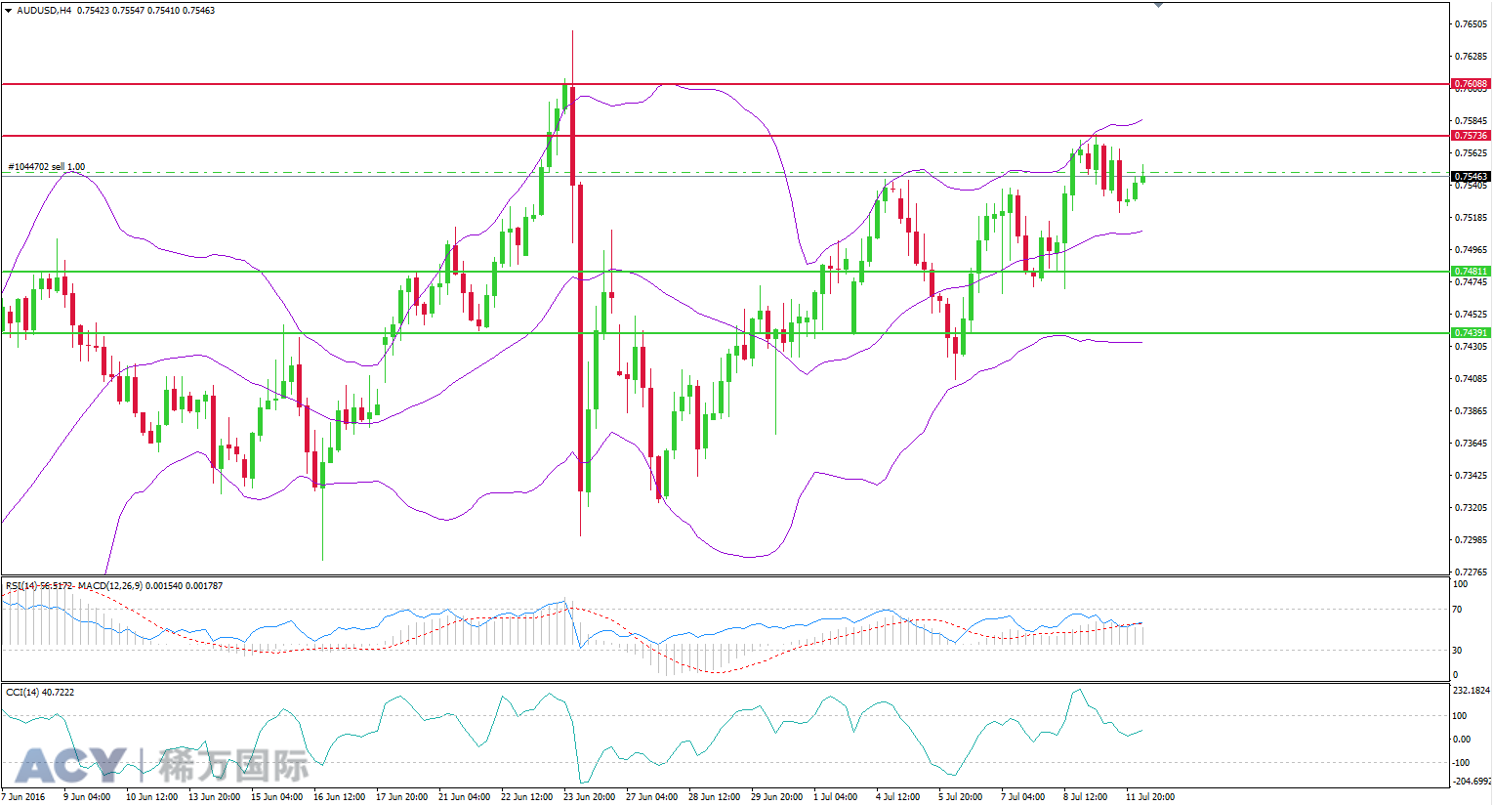Click the '28 Jun 12:00' time label
Image resolution: width=1493 pixels, height=805 pixels.
click(713, 797)
